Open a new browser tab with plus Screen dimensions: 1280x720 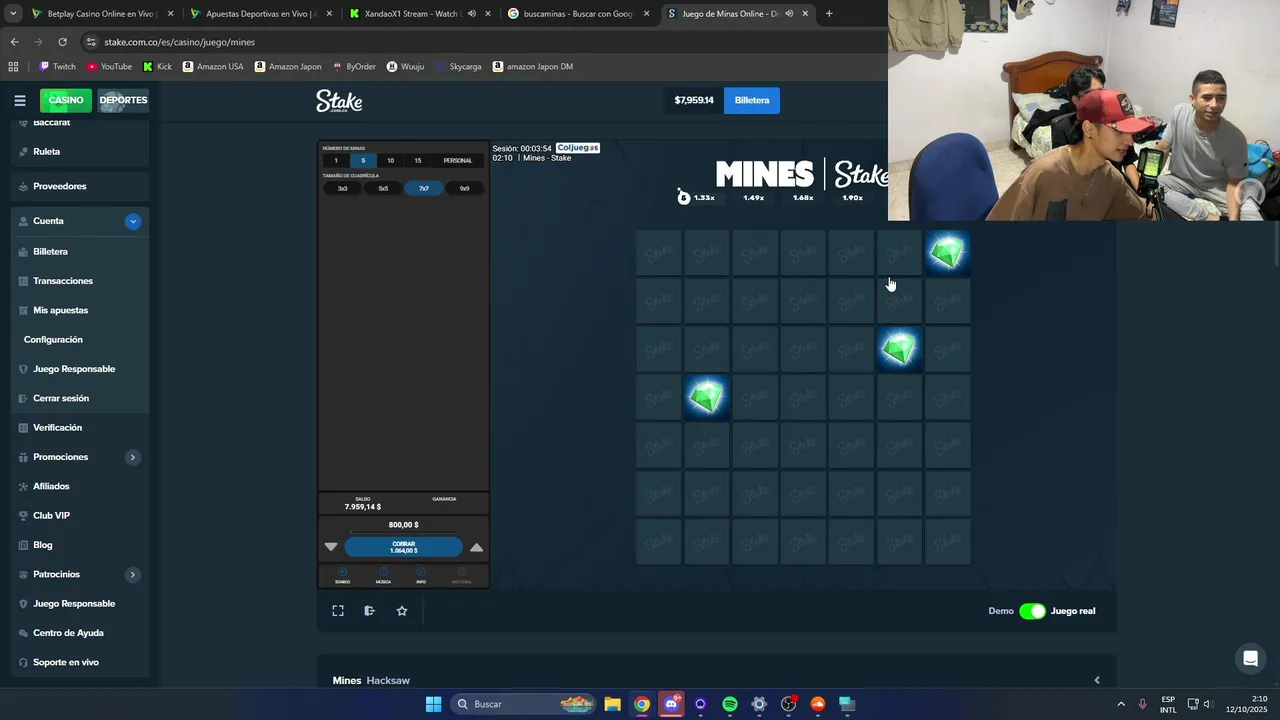(x=829, y=14)
